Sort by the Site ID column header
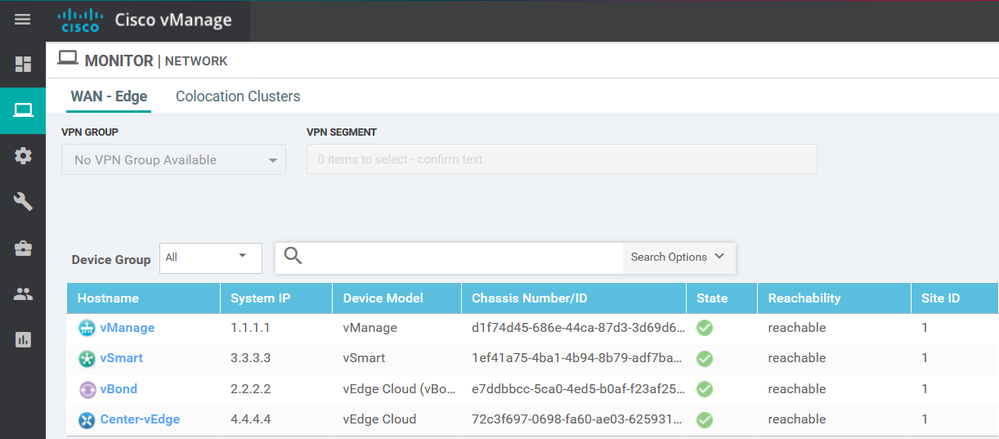999x439 pixels. pyautogui.click(x=954, y=298)
